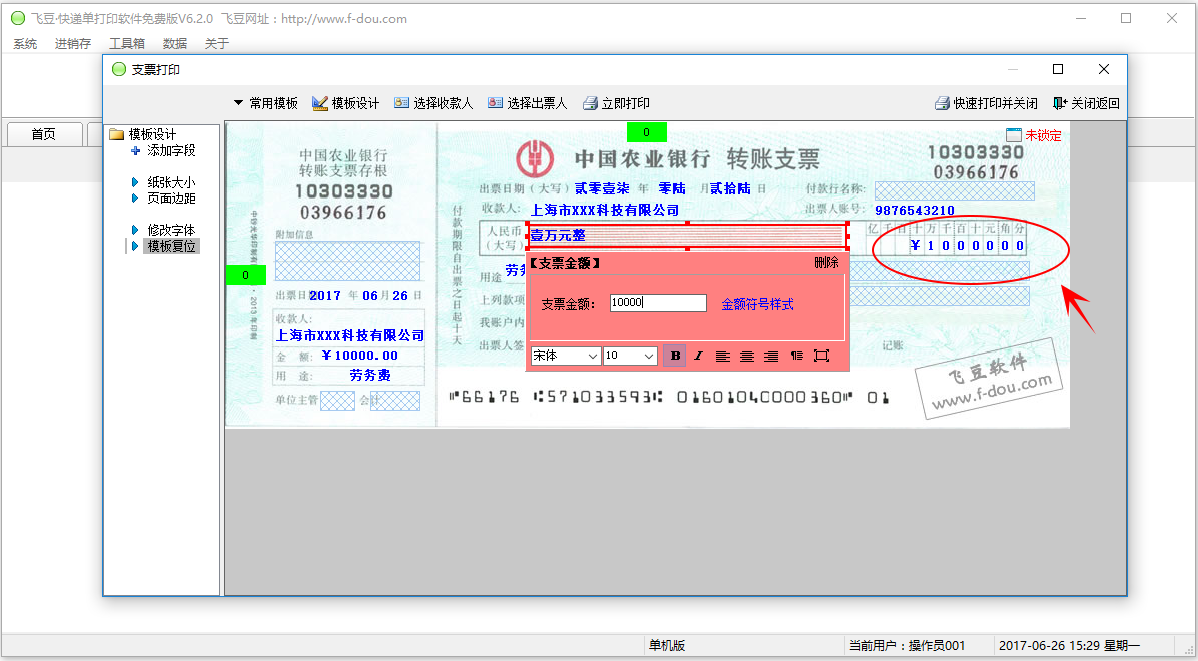1198x661 pixels.
Task: Open the 数据 menu
Action: point(175,44)
